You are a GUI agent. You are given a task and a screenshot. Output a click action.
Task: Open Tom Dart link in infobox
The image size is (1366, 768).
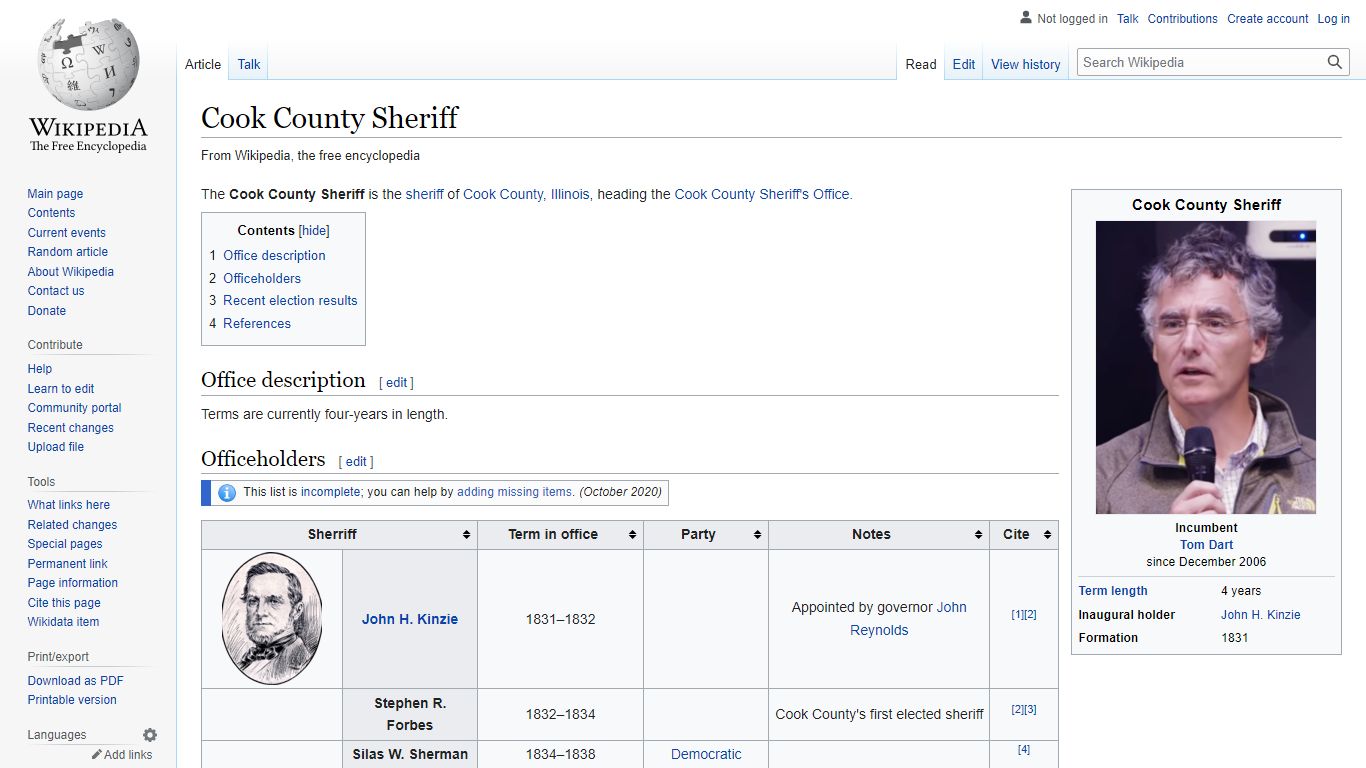point(1206,545)
